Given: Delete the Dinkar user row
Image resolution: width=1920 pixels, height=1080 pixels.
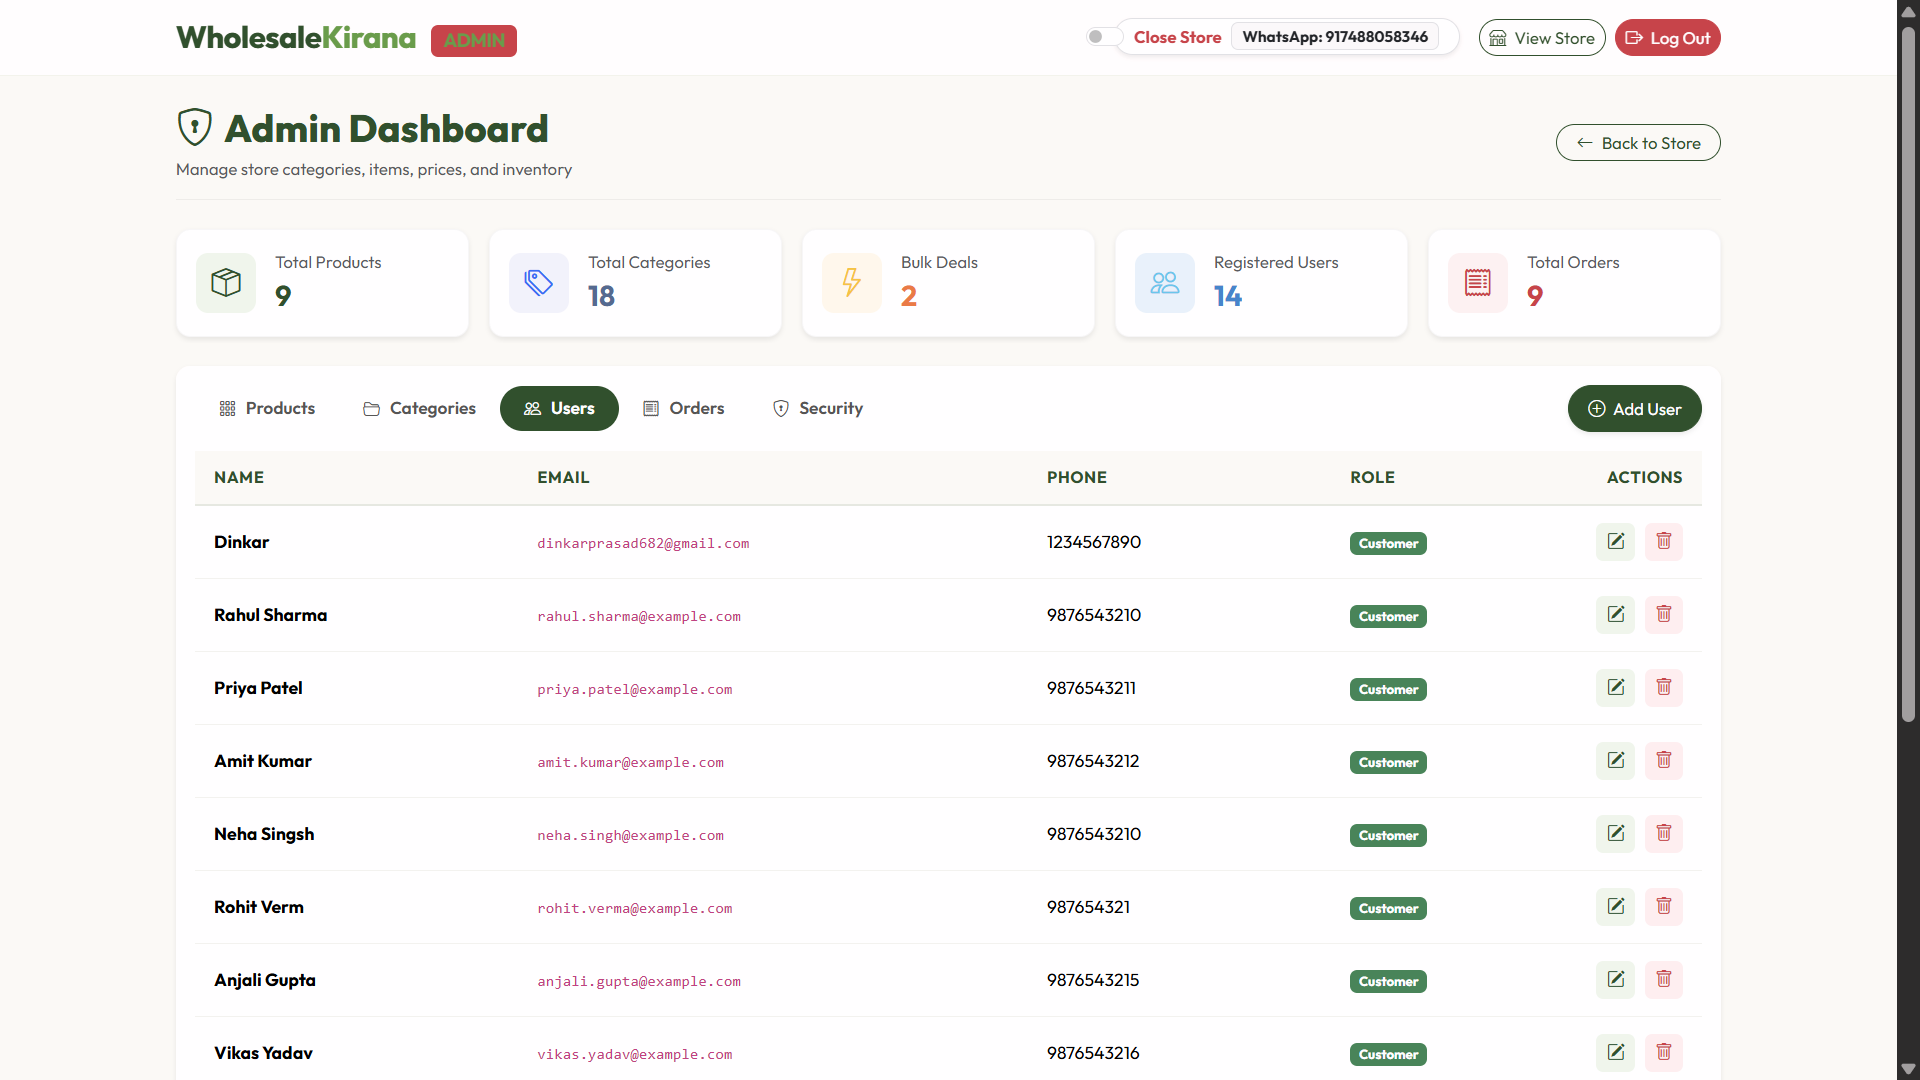Looking at the screenshot, I should (1664, 542).
